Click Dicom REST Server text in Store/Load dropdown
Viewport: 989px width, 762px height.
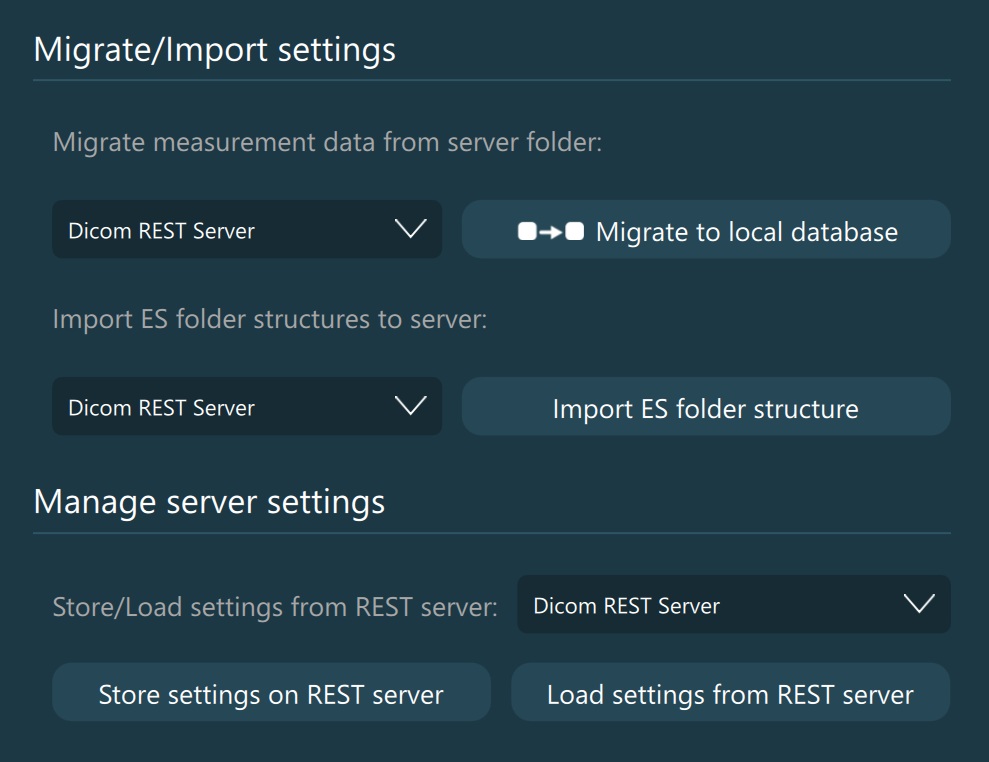pos(626,606)
